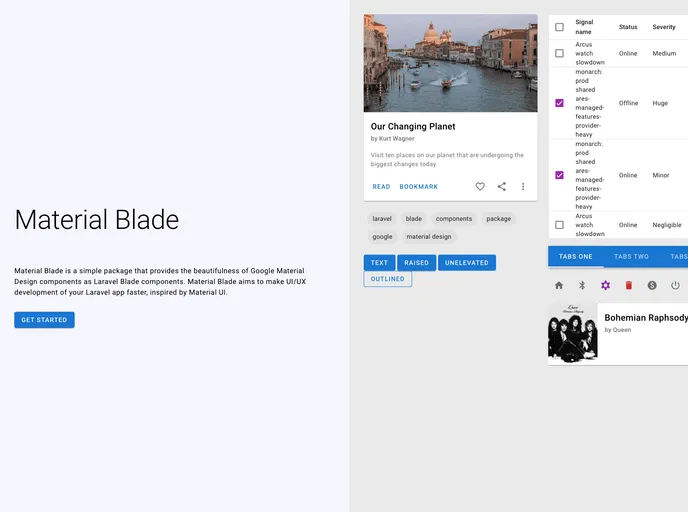Select the blade chip
The image size is (688, 512).
coord(414,218)
